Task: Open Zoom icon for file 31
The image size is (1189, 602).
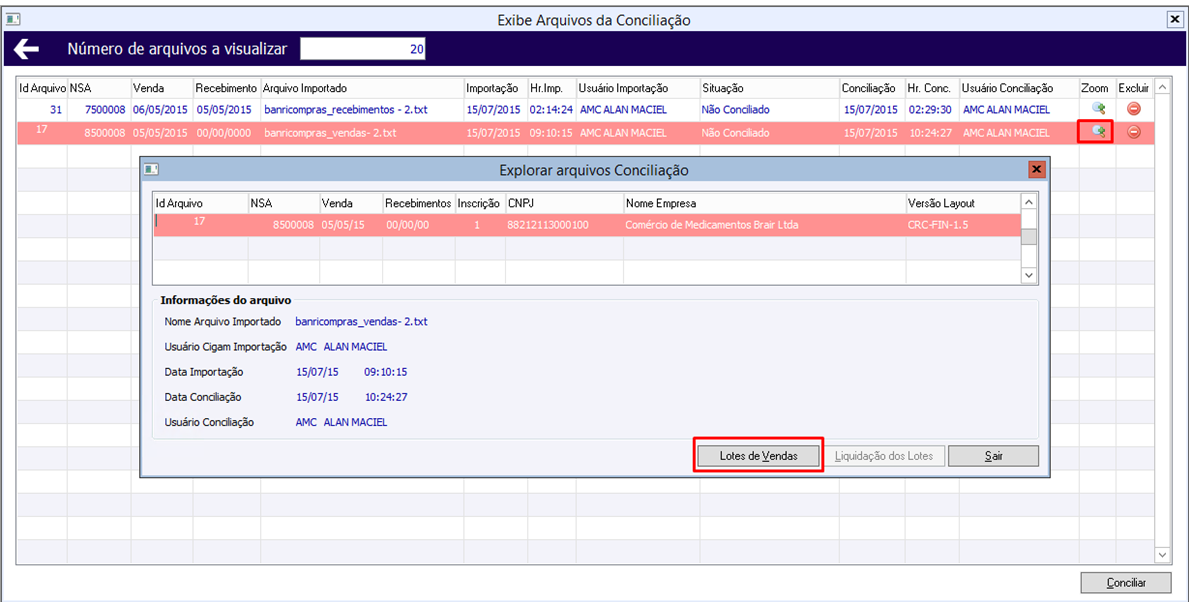Action: click(1096, 109)
